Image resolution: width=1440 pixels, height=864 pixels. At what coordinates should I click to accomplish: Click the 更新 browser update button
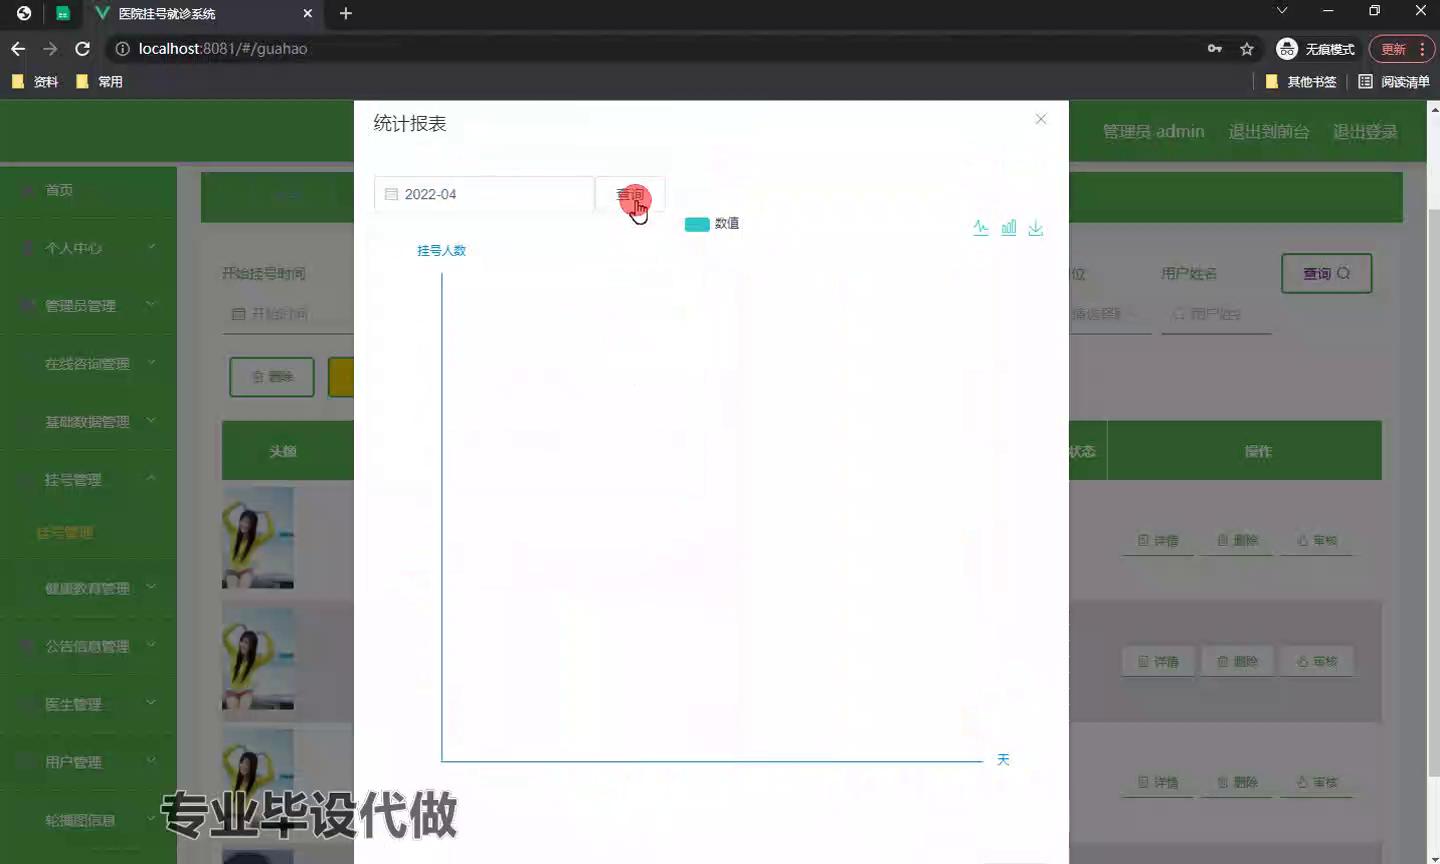(x=1393, y=49)
